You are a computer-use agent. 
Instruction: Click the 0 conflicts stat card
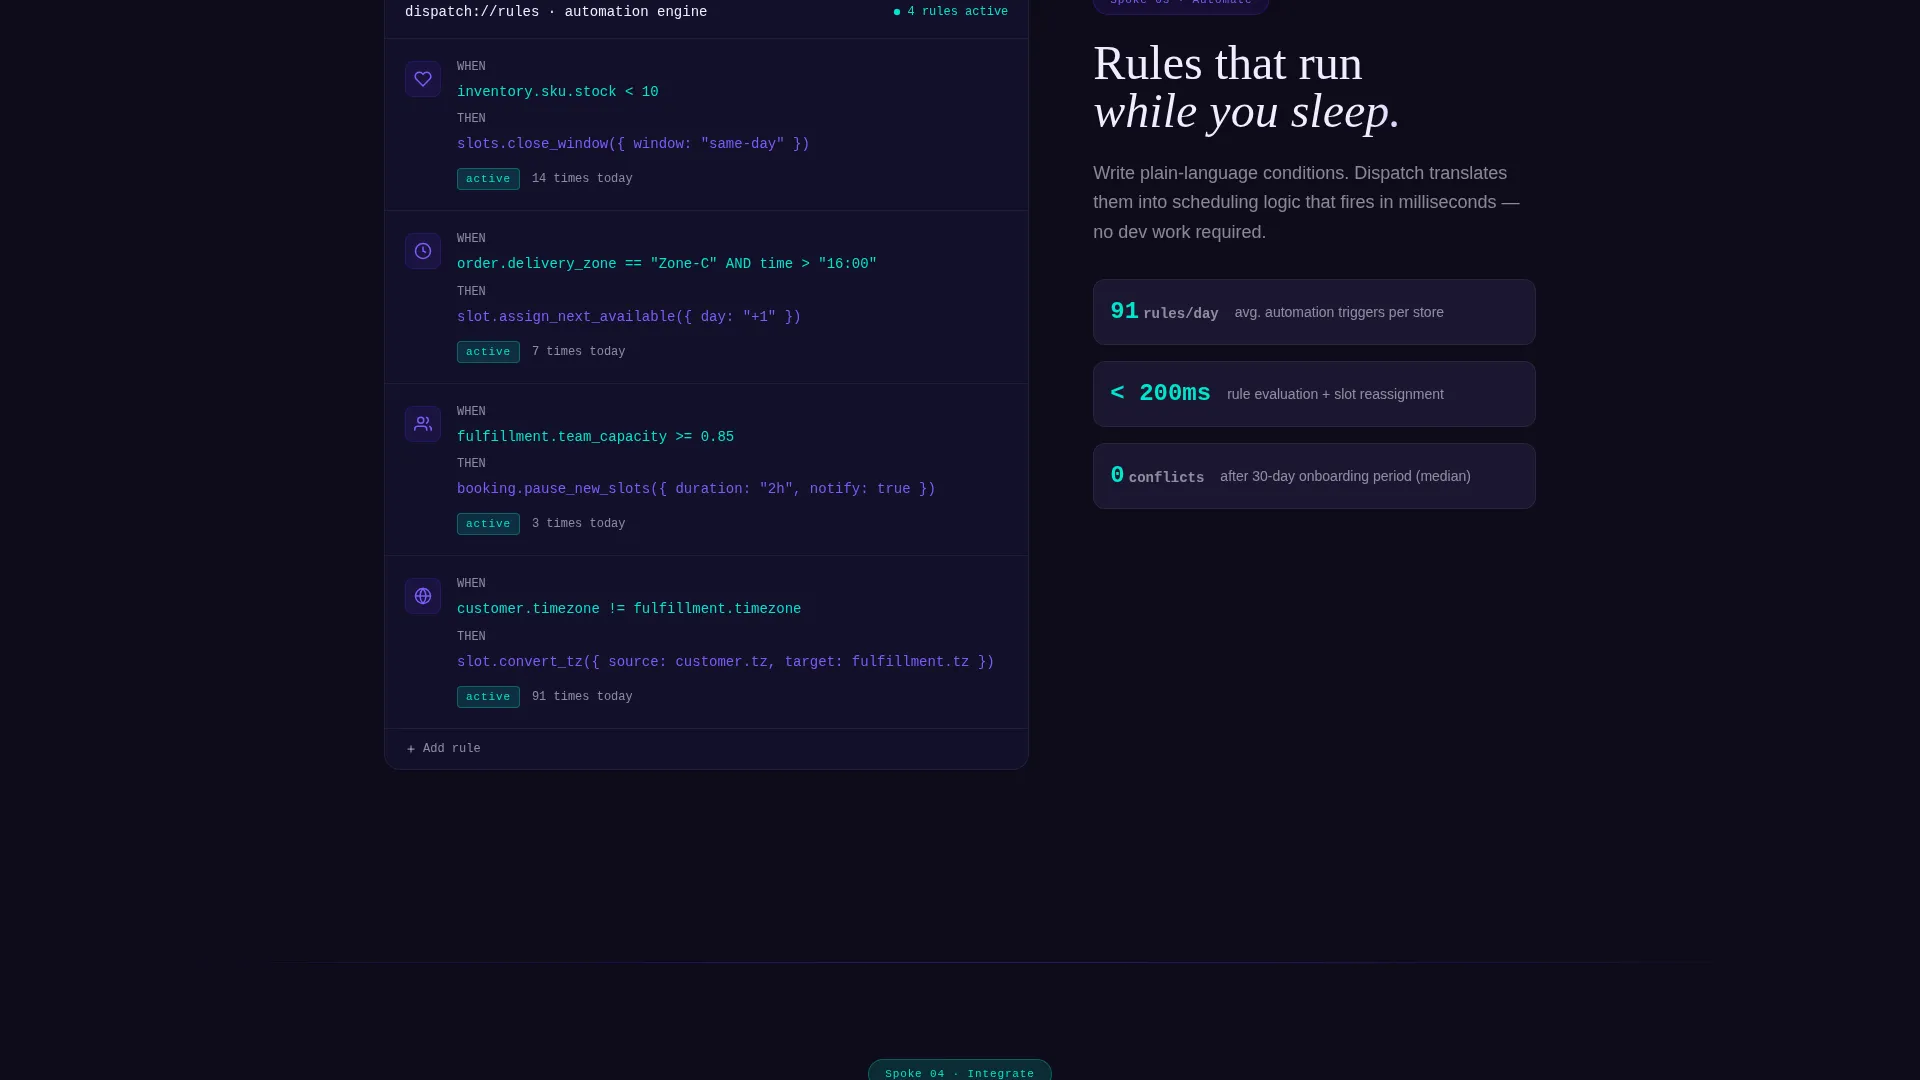tap(1314, 476)
